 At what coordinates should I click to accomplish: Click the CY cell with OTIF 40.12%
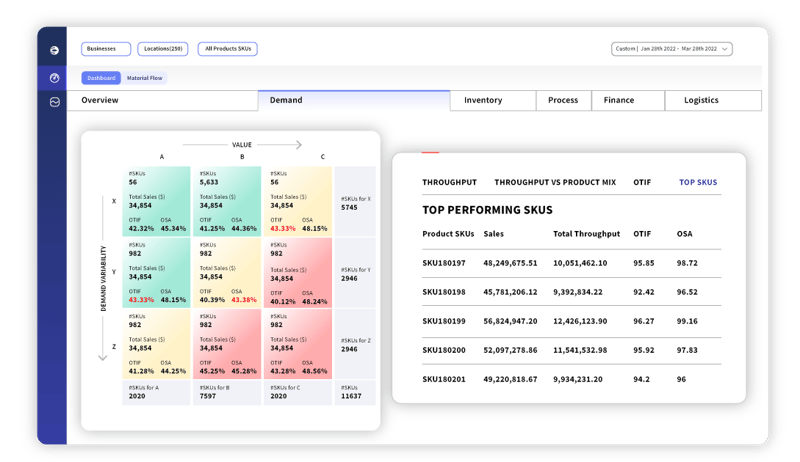pyautogui.click(x=298, y=272)
